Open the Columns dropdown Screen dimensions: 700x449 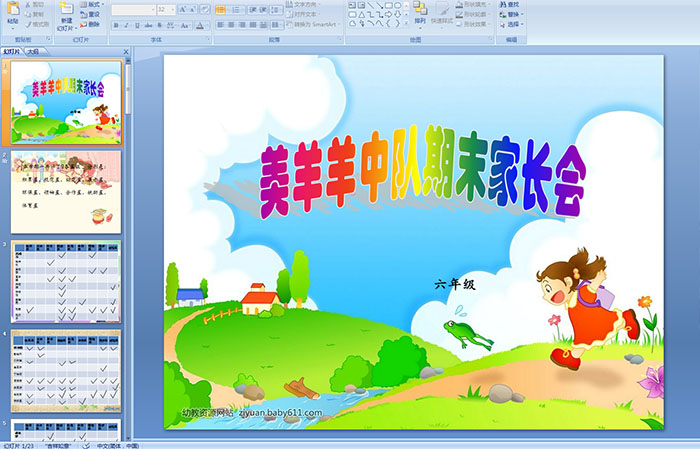(277, 25)
